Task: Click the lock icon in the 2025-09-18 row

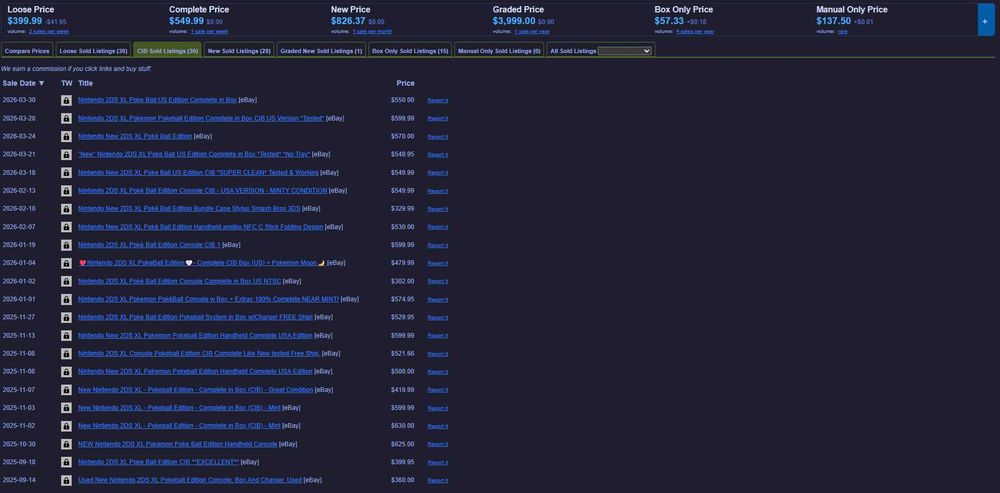Action: point(66,462)
